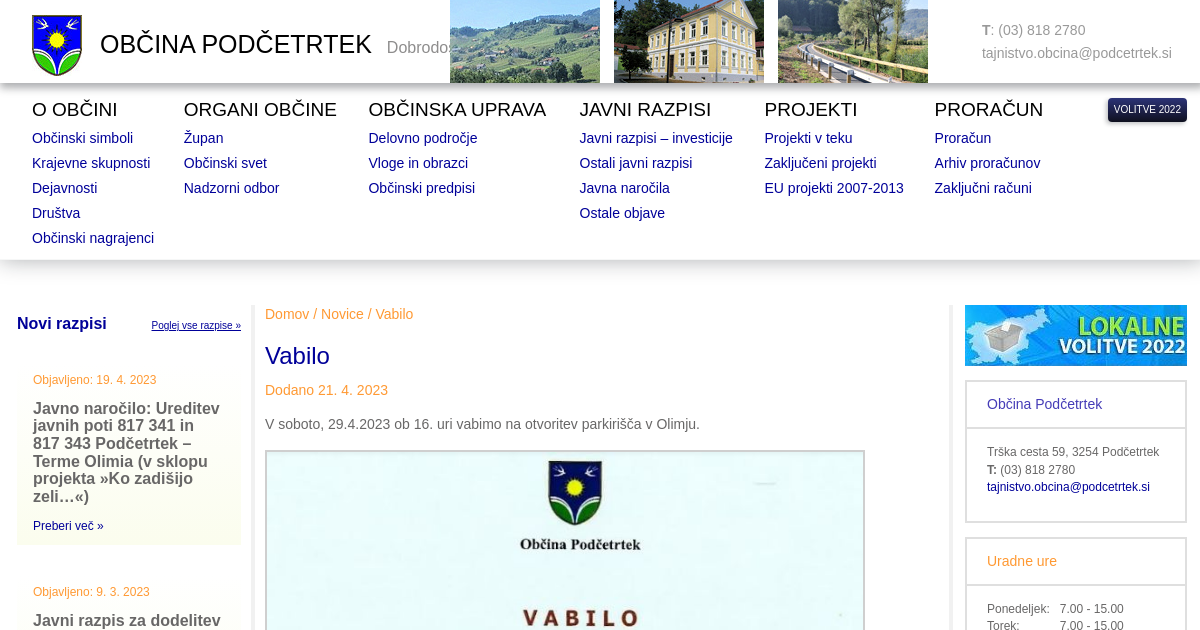The image size is (1200, 630).
Task: Click sidebar email tajnistvo.obcina@podcetrtek.si
Action: (x=1067, y=487)
